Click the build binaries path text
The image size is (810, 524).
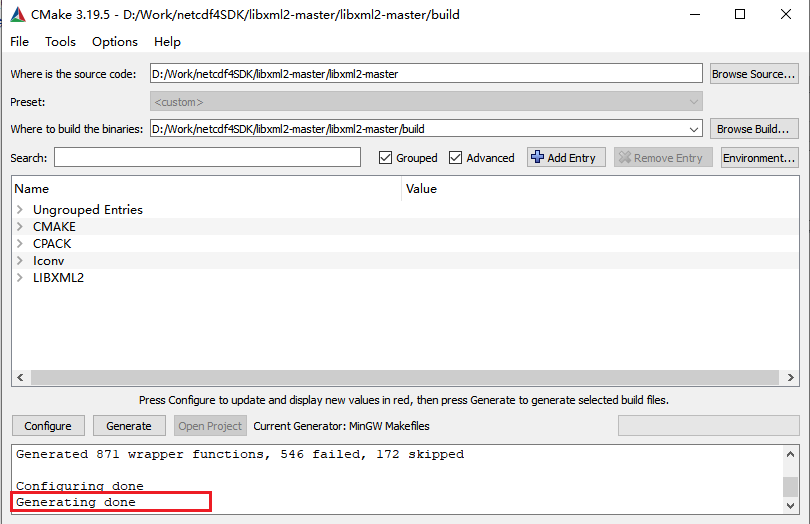tap(288, 129)
